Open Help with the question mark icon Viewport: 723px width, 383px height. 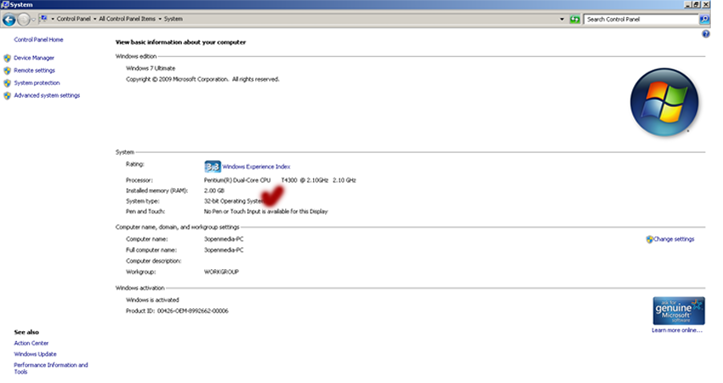(705, 34)
